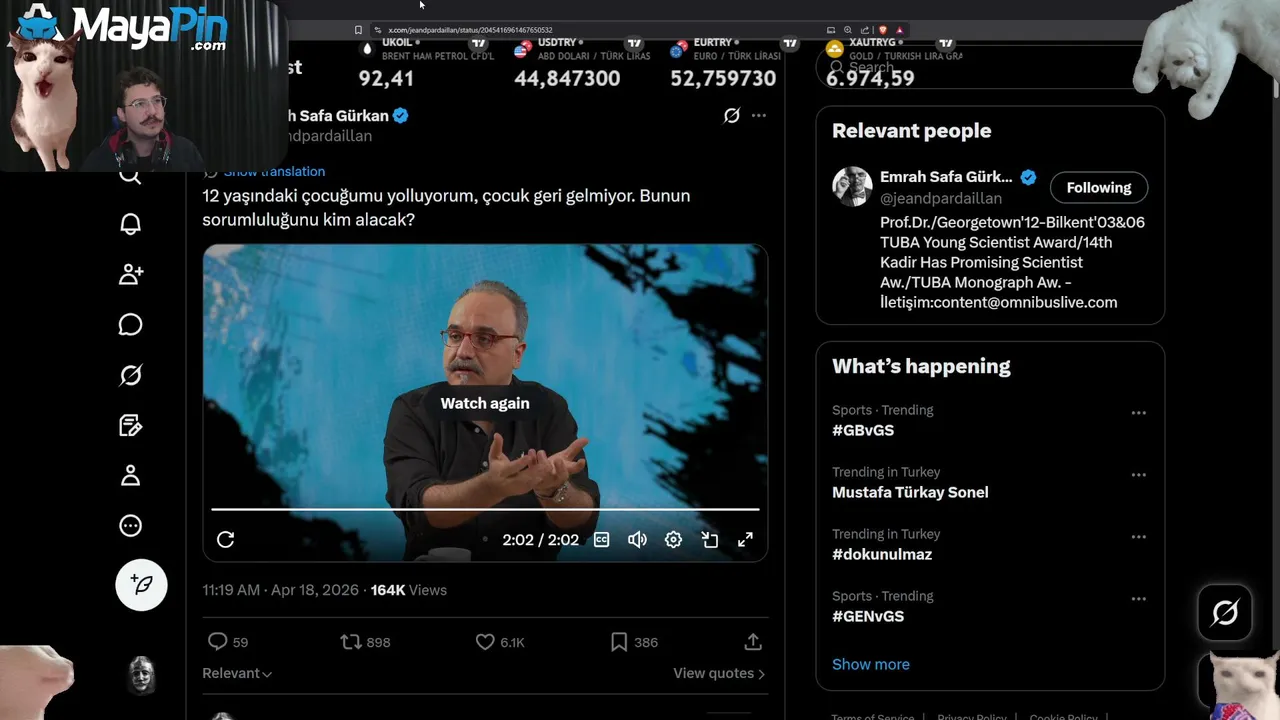Open more options for #GBvGS trend
This screenshot has width=1280, height=720.
pos(1138,413)
